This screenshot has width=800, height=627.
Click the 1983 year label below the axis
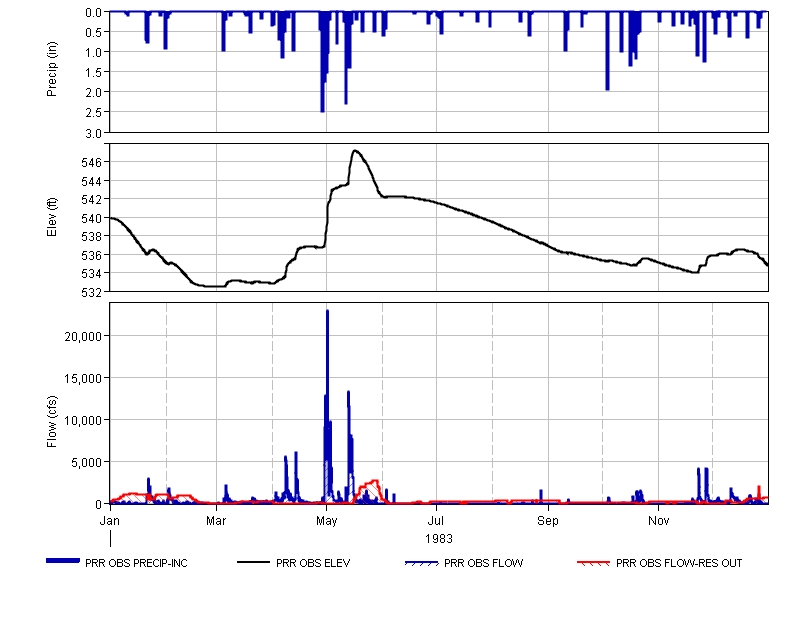[438, 538]
